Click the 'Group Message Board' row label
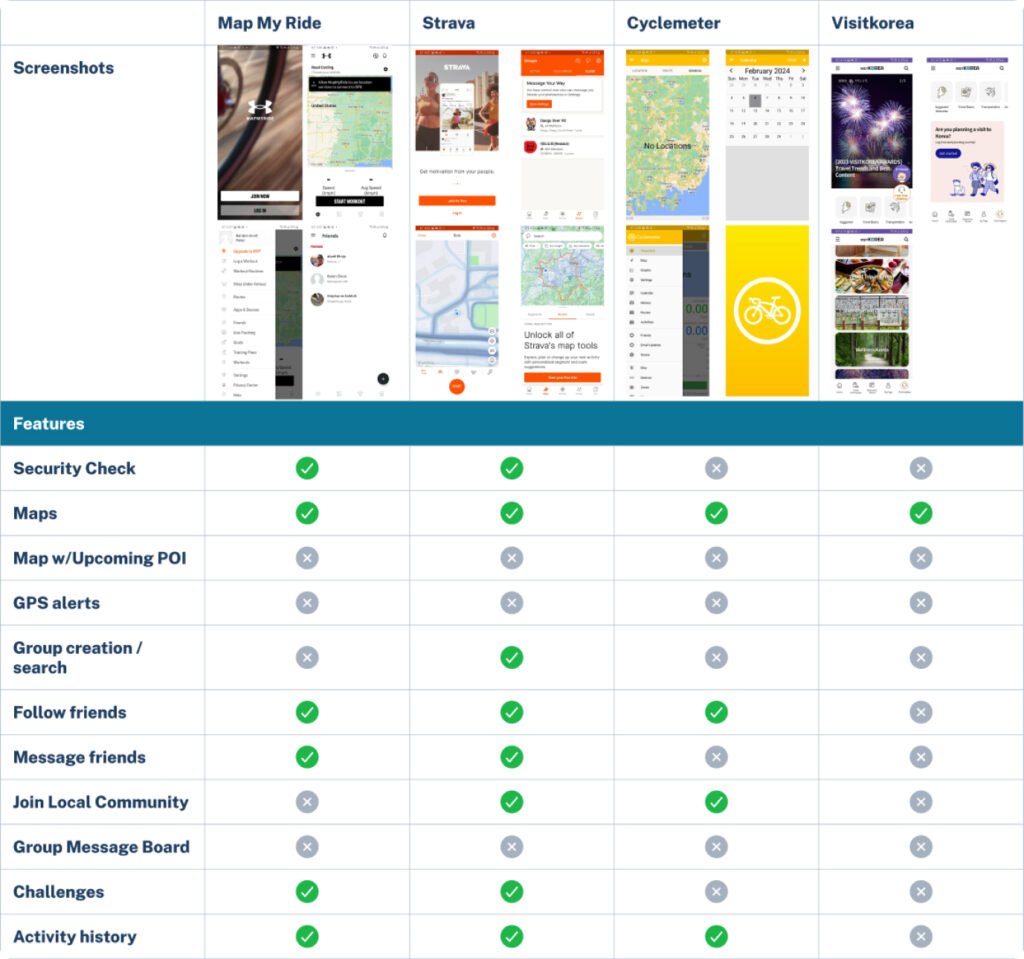1024x959 pixels. click(x=102, y=847)
